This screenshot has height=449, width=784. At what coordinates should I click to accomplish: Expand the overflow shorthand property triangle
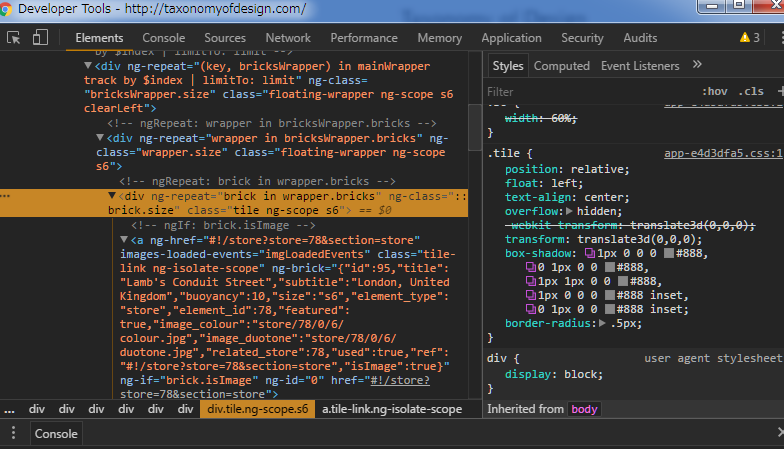pyautogui.click(x=570, y=212)
